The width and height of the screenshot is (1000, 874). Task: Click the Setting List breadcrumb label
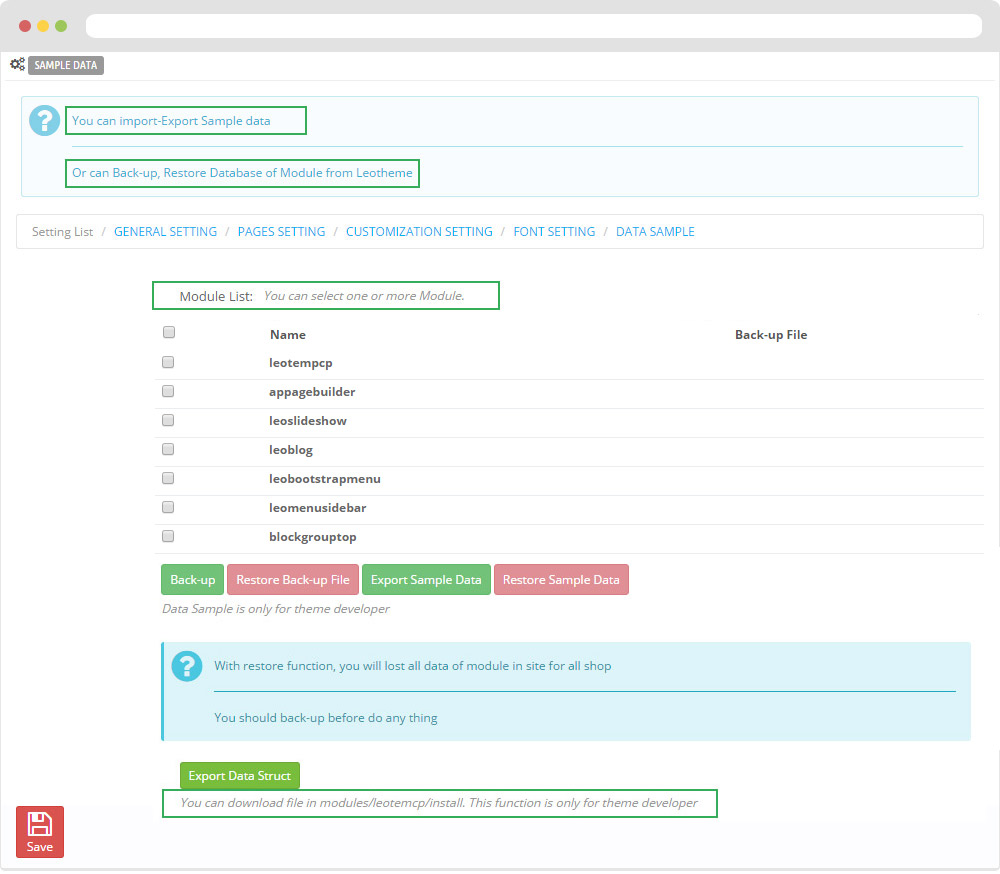click(62, 232)
